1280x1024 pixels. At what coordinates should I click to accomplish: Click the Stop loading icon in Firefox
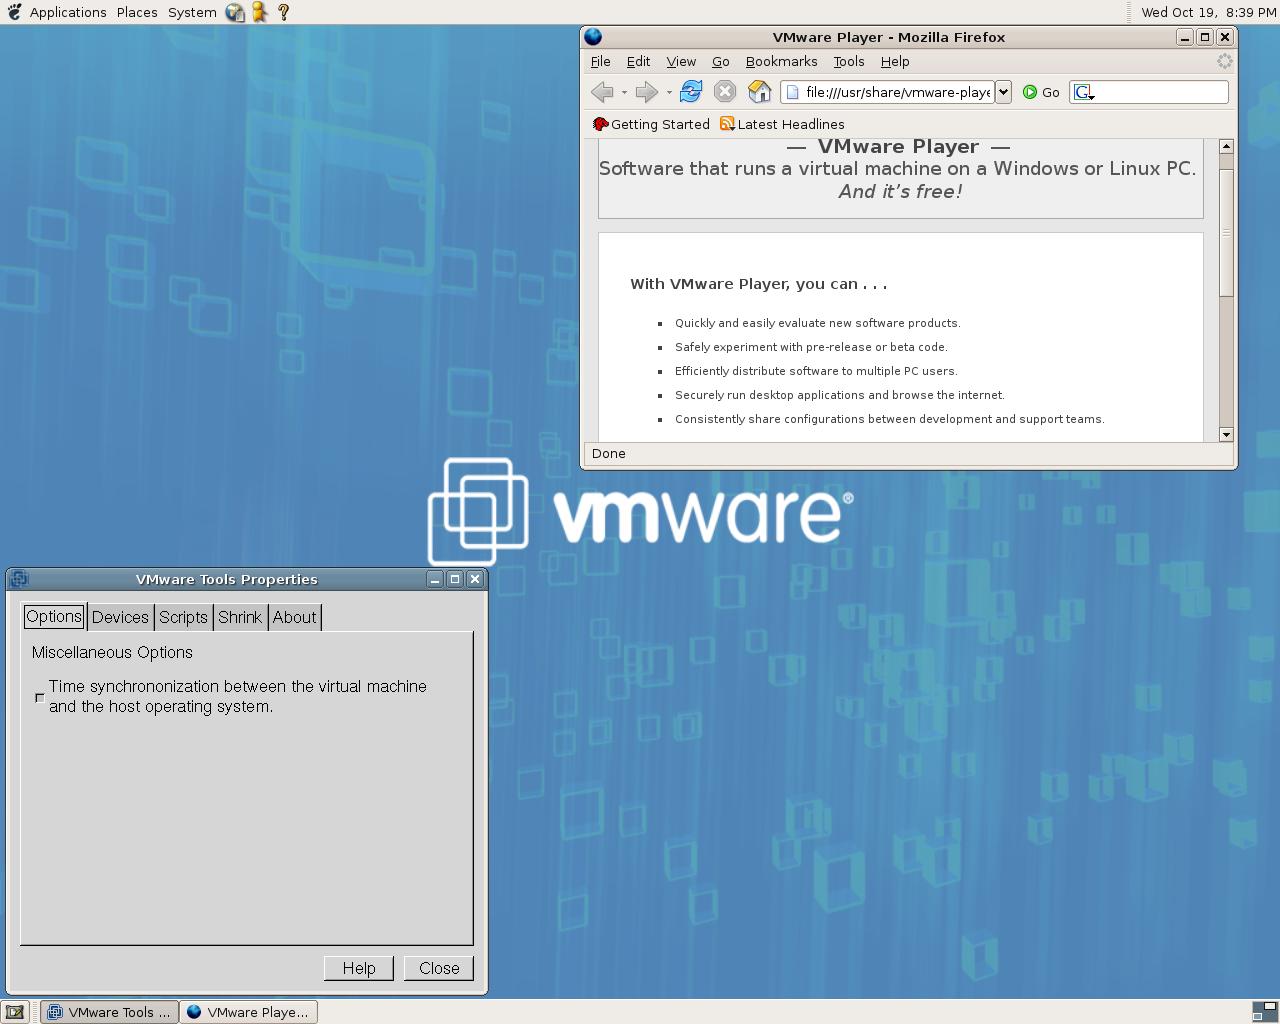[725, 92]
